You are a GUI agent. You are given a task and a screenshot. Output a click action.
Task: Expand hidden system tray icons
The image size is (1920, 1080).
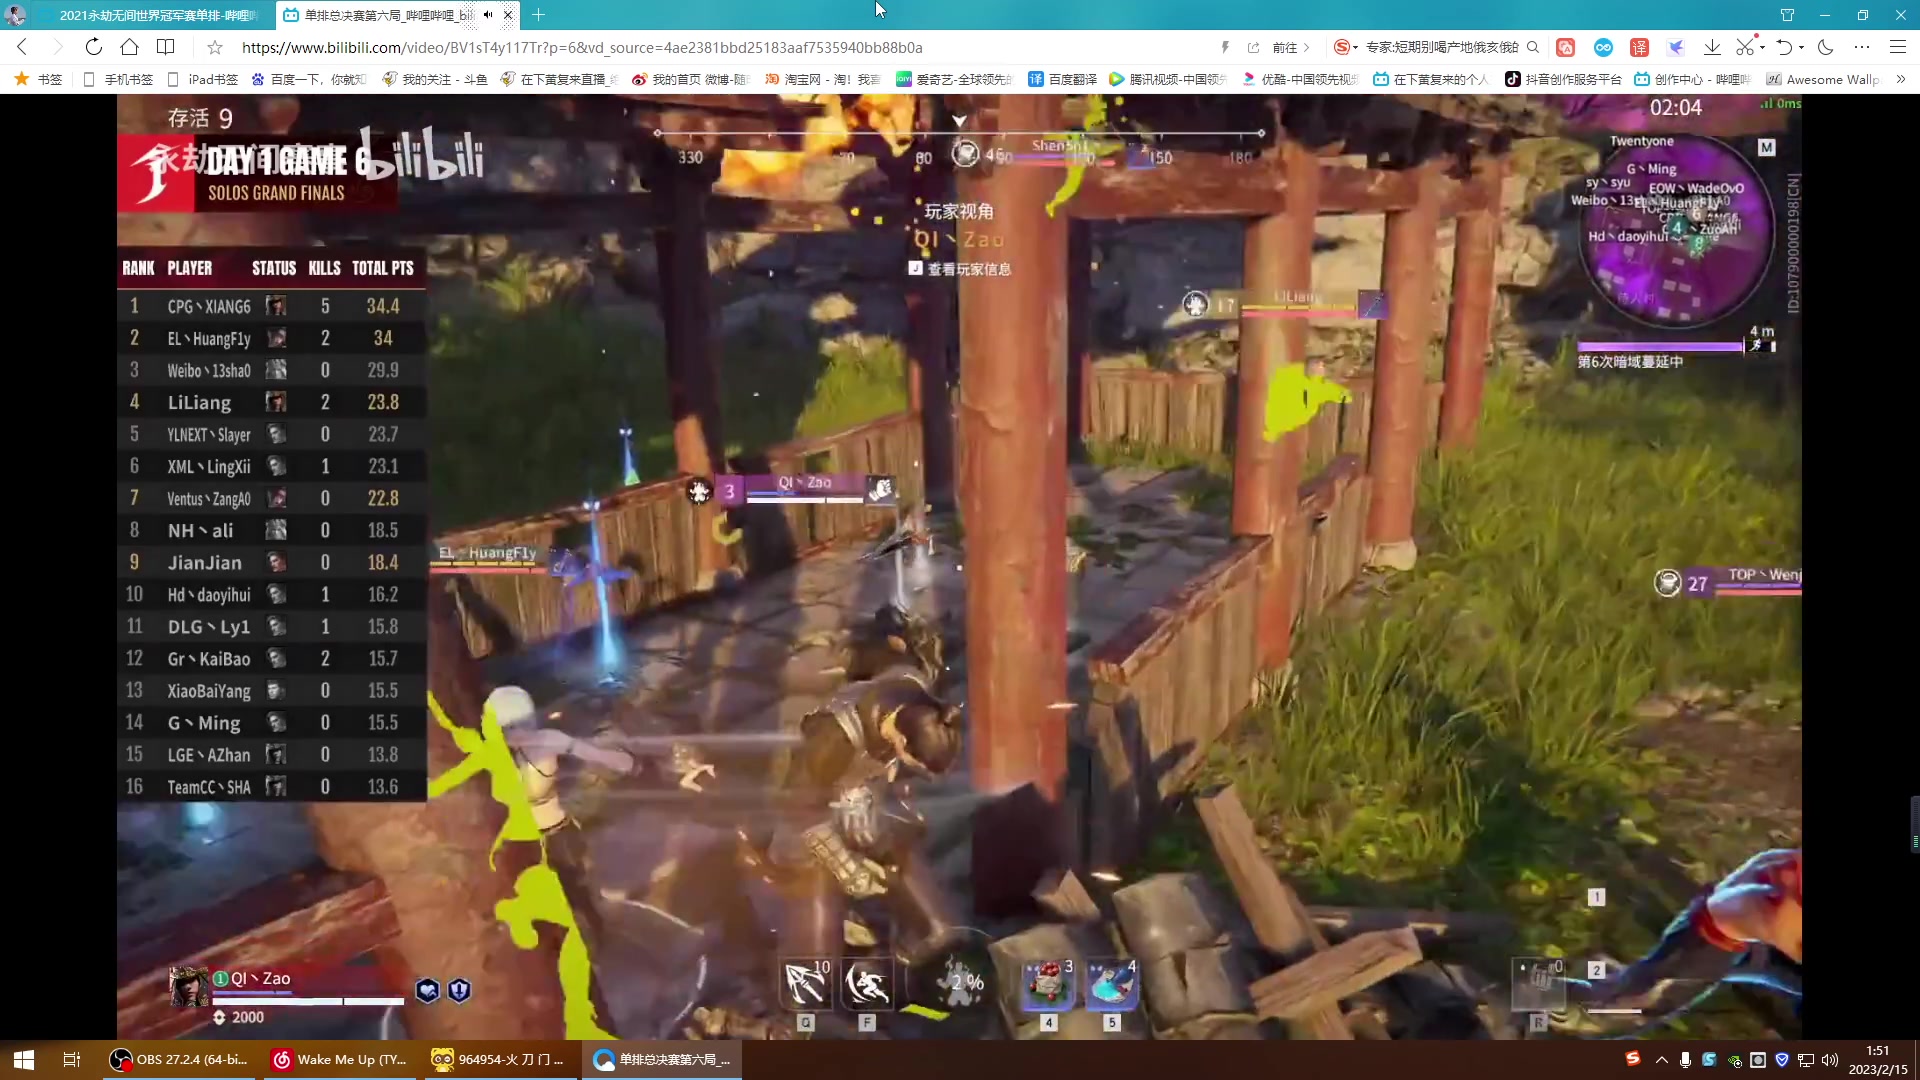point(1662,1060)
